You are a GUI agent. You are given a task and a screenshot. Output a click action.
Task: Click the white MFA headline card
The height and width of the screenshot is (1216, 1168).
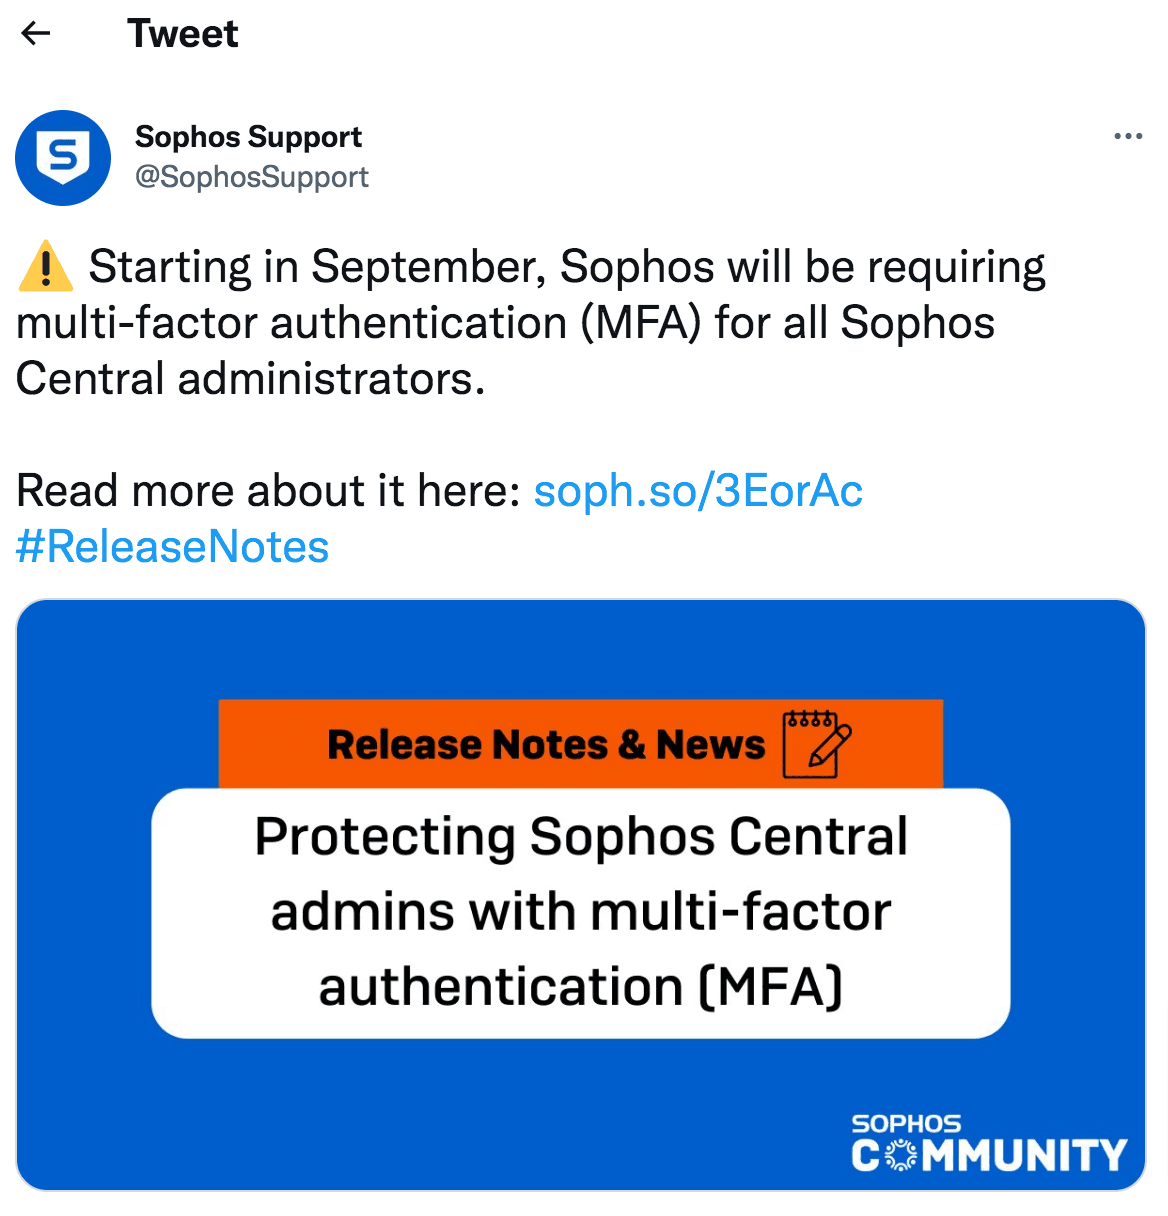[583, 911]
